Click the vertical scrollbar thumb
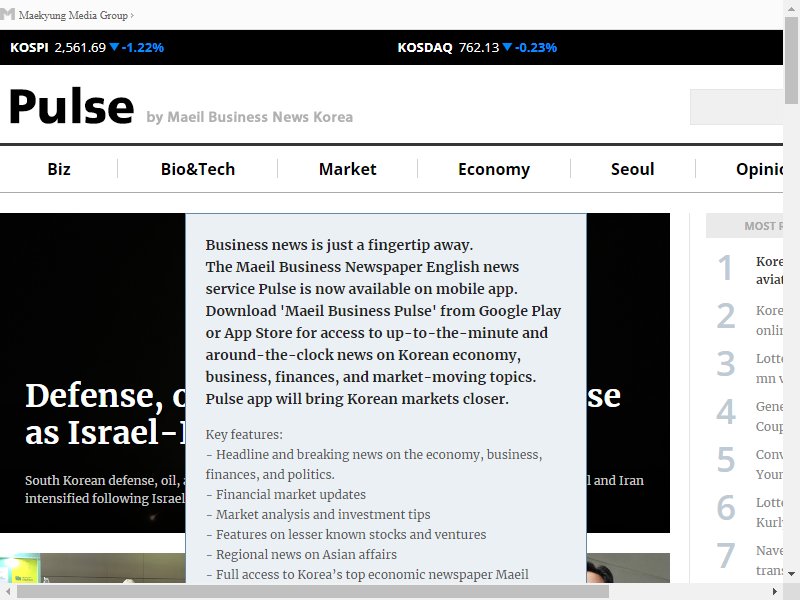The height and width of the screenshot is (600, 800). point(791,60)
